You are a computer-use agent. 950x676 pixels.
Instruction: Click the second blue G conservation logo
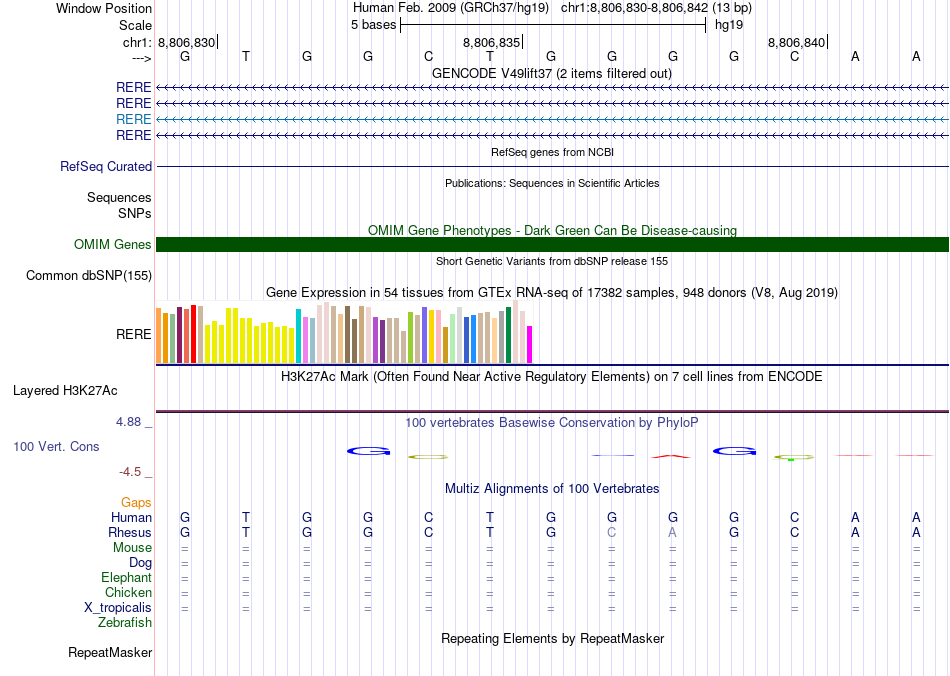pyautogui.click(x=734, y=452)
